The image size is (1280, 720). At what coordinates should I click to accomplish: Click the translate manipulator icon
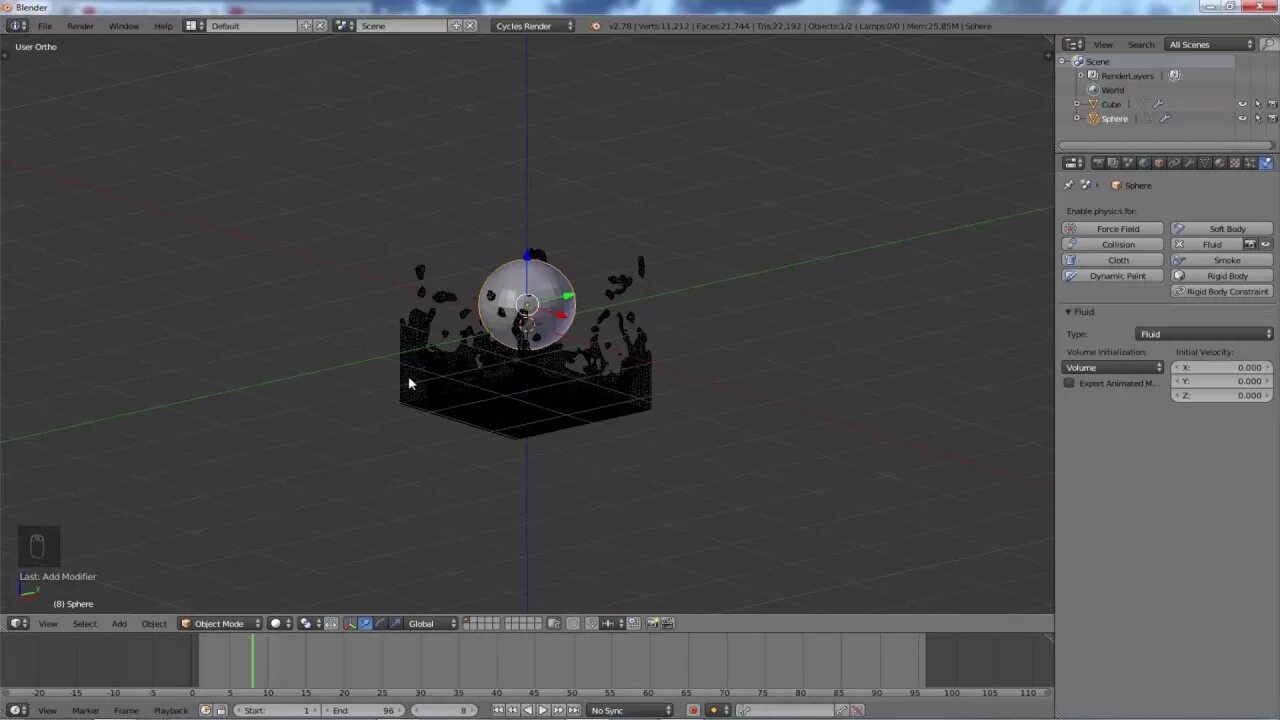click(366, 623)
